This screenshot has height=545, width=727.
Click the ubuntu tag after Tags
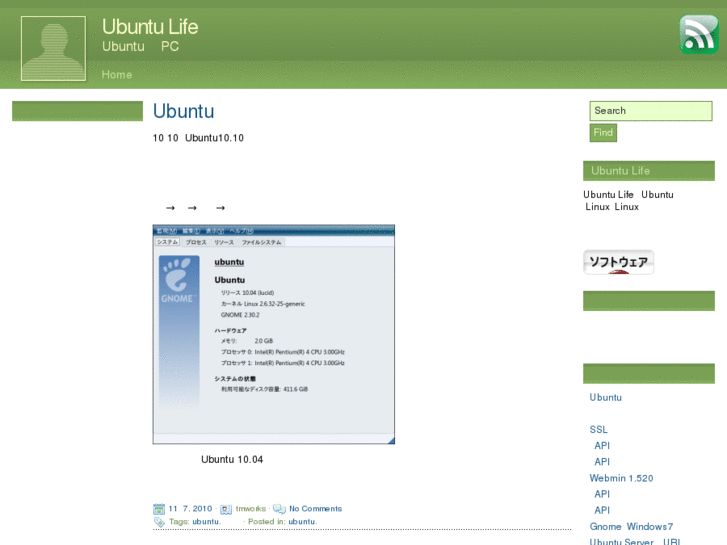(x=206, y=522)
